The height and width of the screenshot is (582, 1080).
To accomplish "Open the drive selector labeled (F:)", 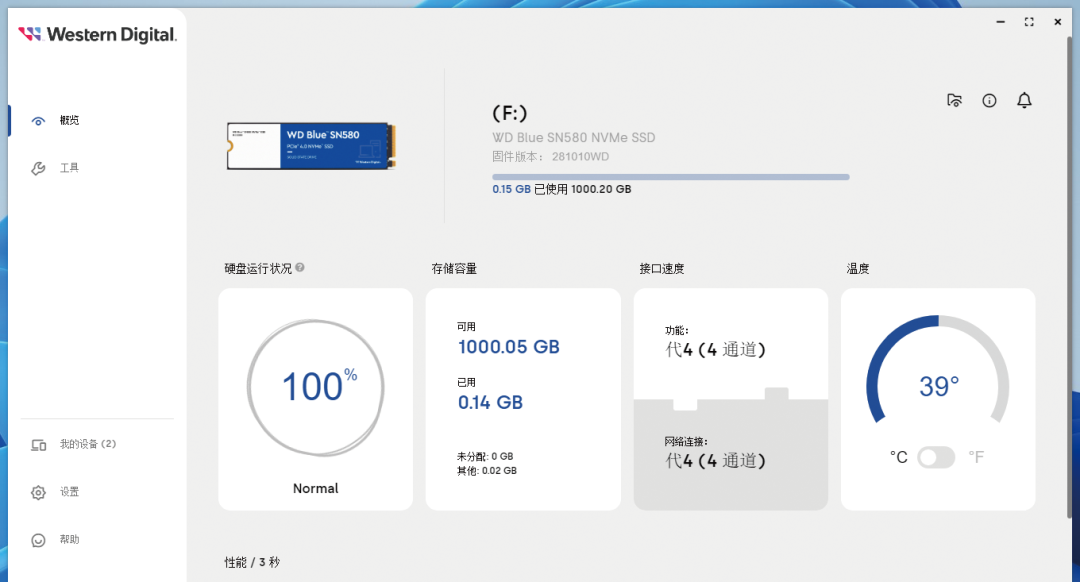I will tap(511, 113).
